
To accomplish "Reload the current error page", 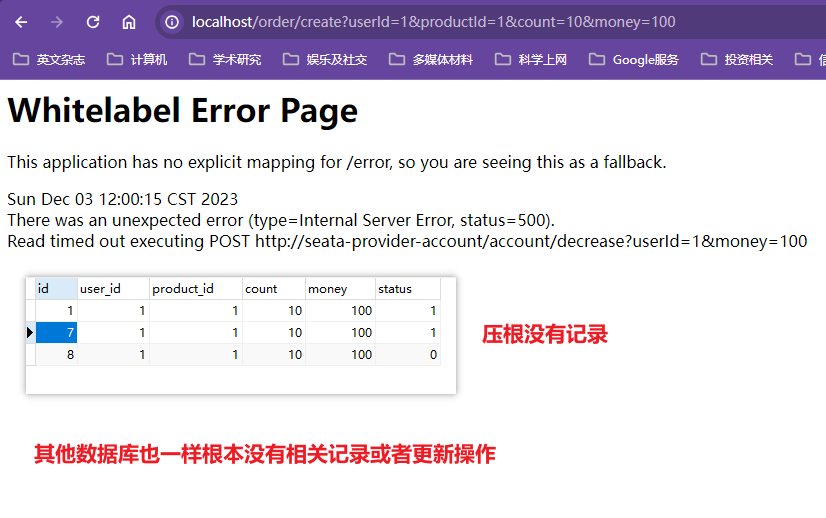I will [93, 22].
